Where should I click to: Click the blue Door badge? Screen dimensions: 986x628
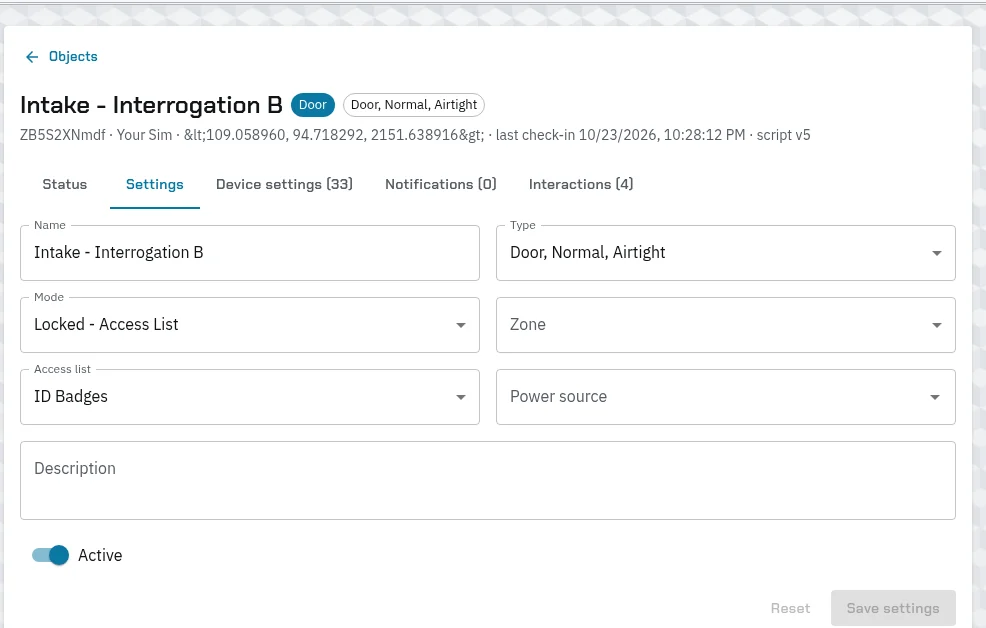pyautogui.click(x=313, y=105)
